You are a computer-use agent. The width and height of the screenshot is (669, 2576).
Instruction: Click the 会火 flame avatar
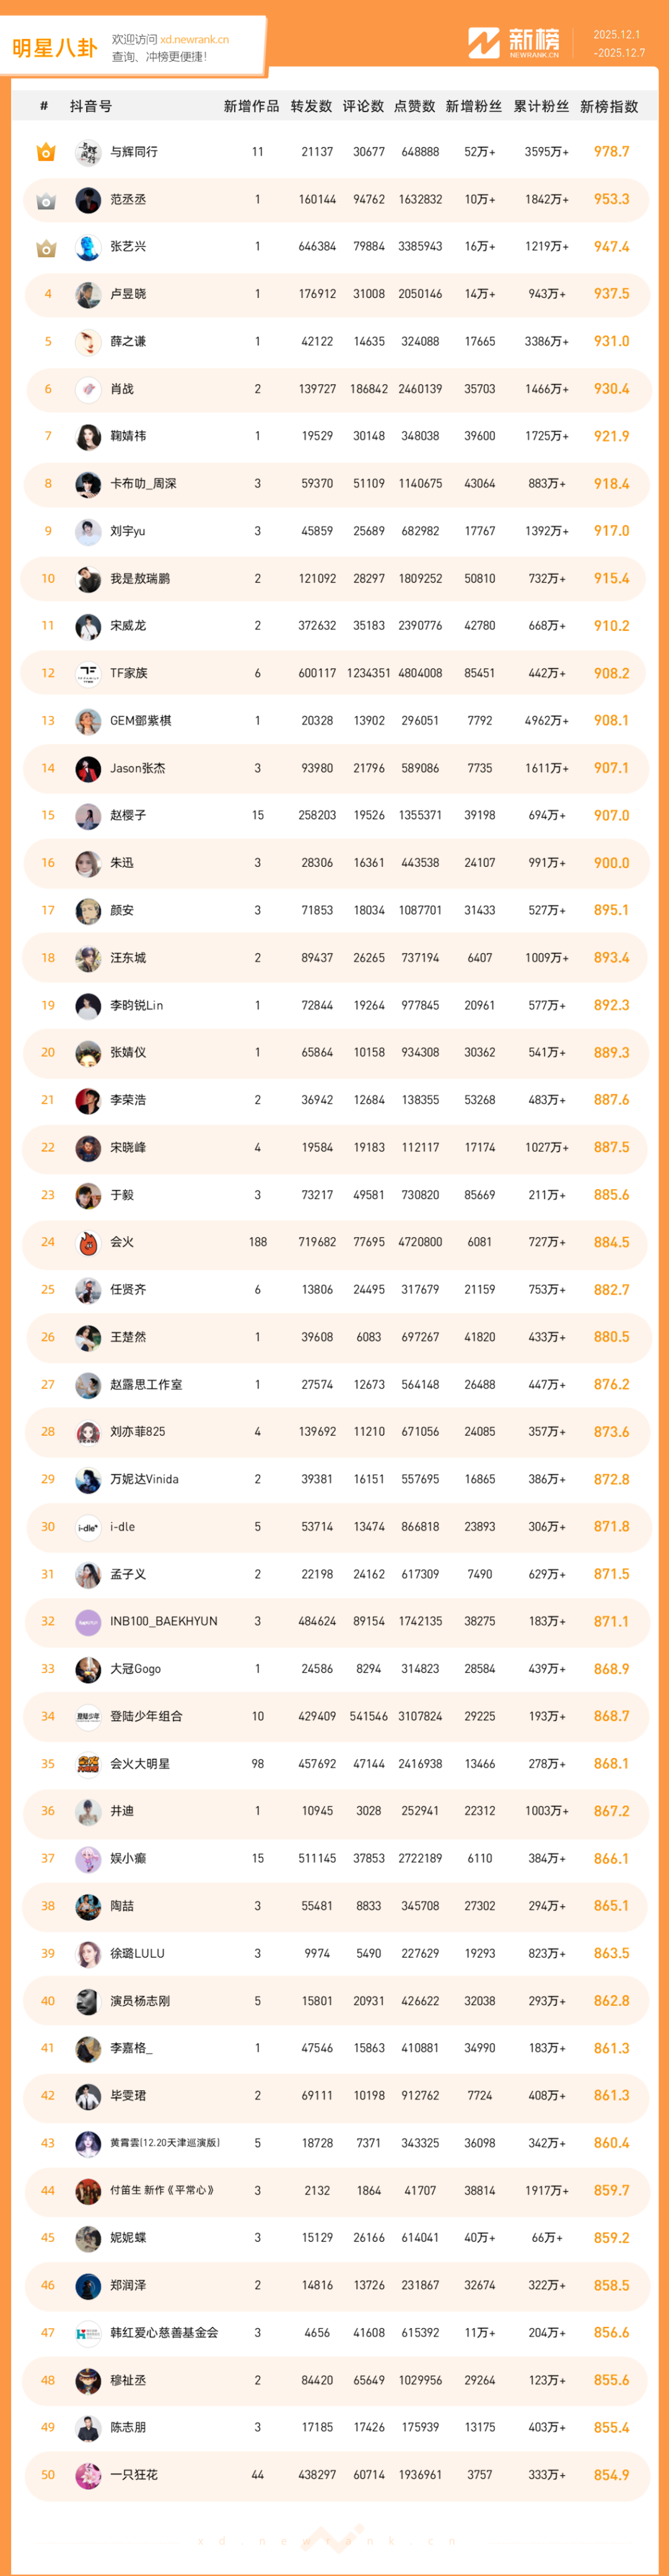[x=88, y=1243]
